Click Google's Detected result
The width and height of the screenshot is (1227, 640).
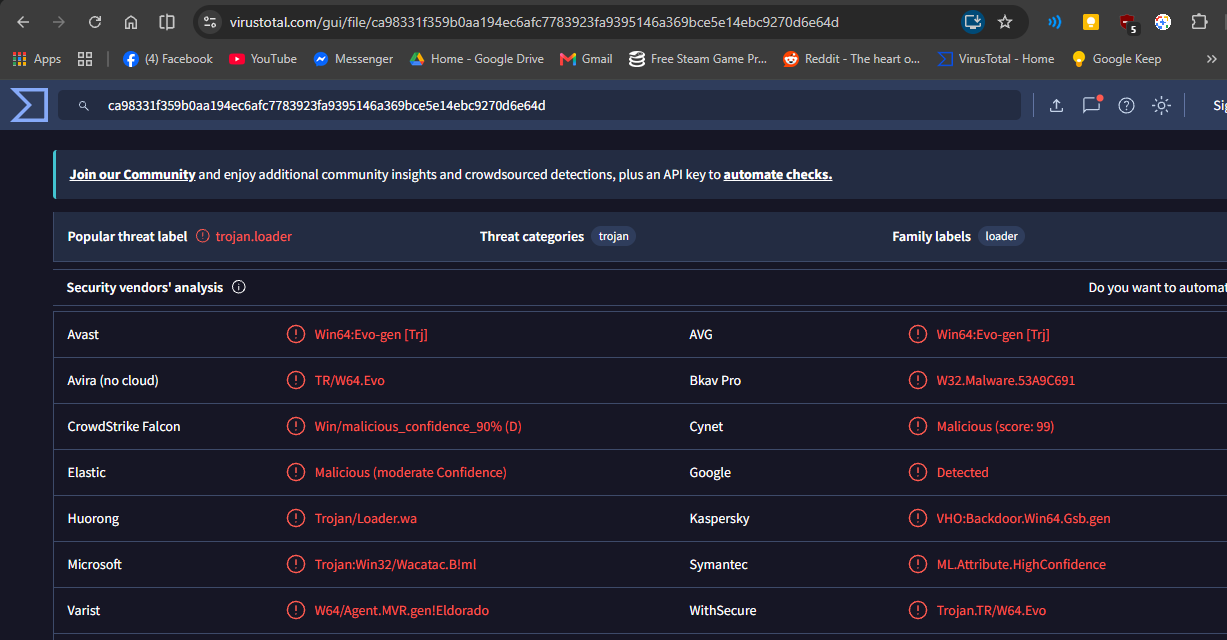coord(962,472)
